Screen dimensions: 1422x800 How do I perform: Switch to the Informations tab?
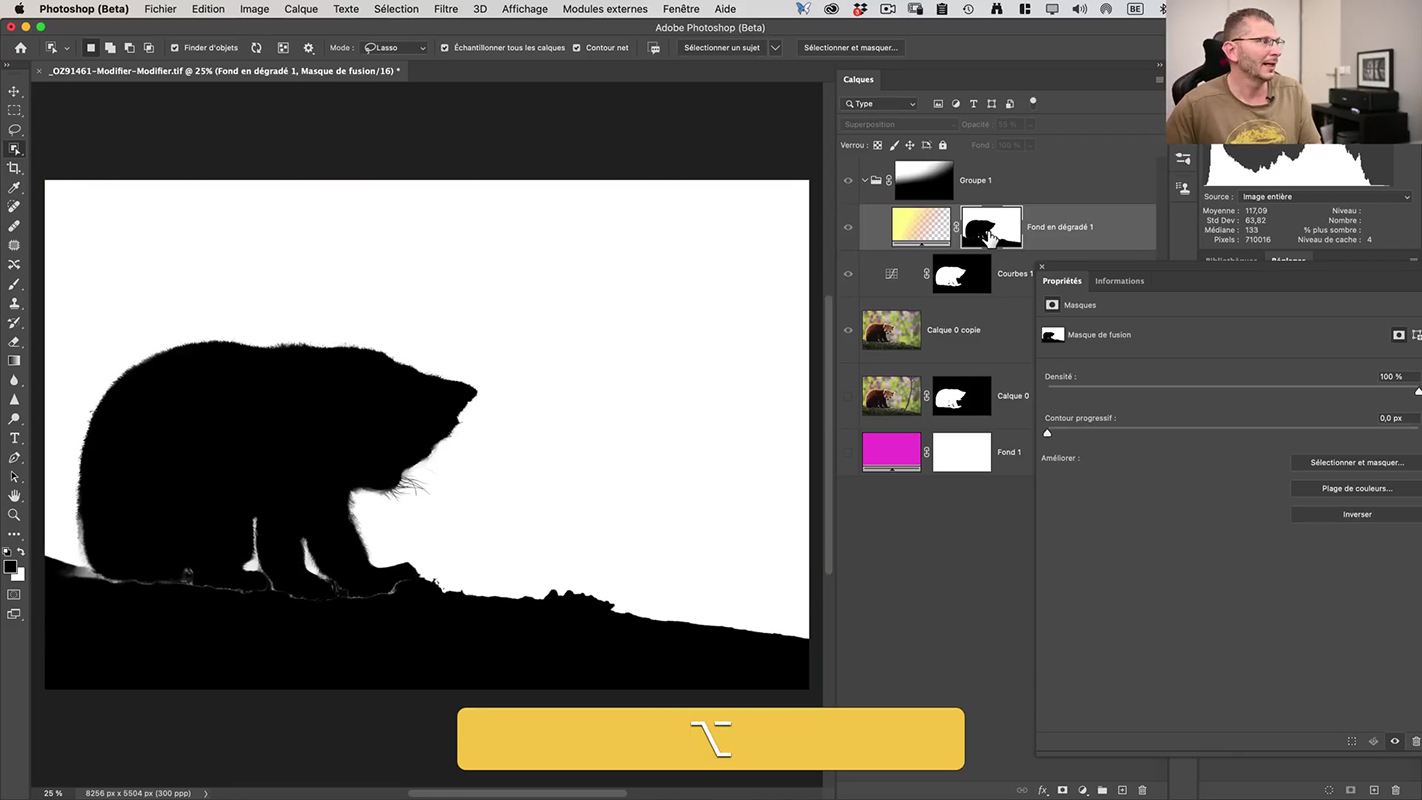click(1119, 281)
